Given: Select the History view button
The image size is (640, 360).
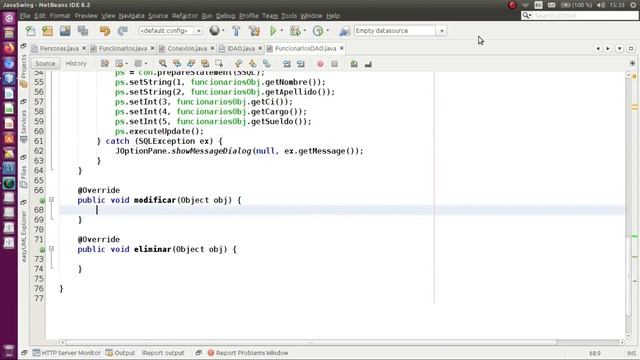Looking at the screenshot, I should [x=76, y=64].
